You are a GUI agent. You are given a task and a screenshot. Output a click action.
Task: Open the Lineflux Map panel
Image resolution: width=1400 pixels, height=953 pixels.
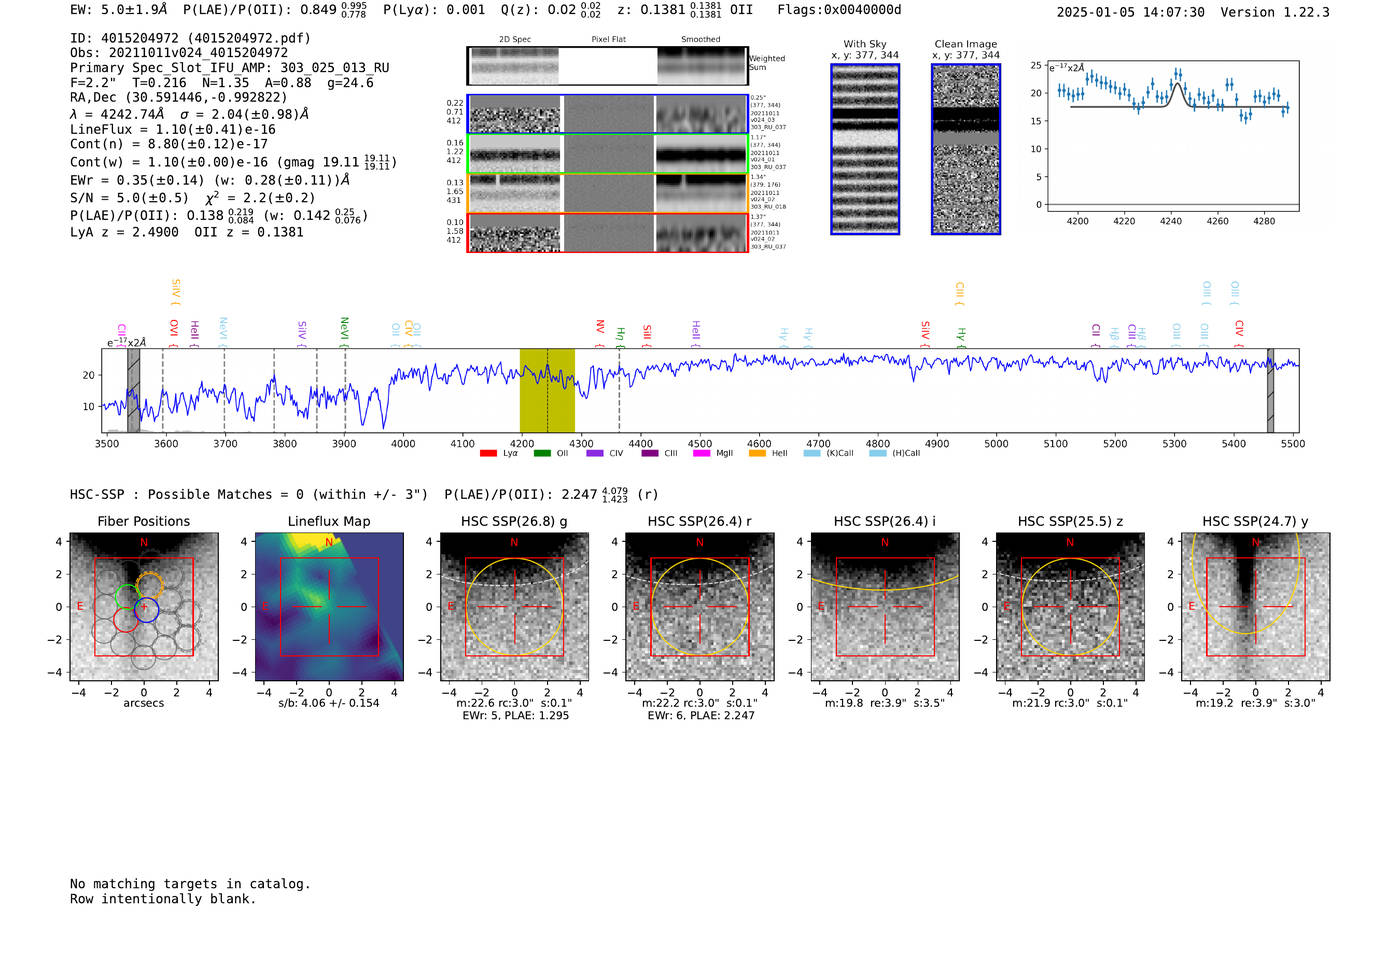[329, 607]
